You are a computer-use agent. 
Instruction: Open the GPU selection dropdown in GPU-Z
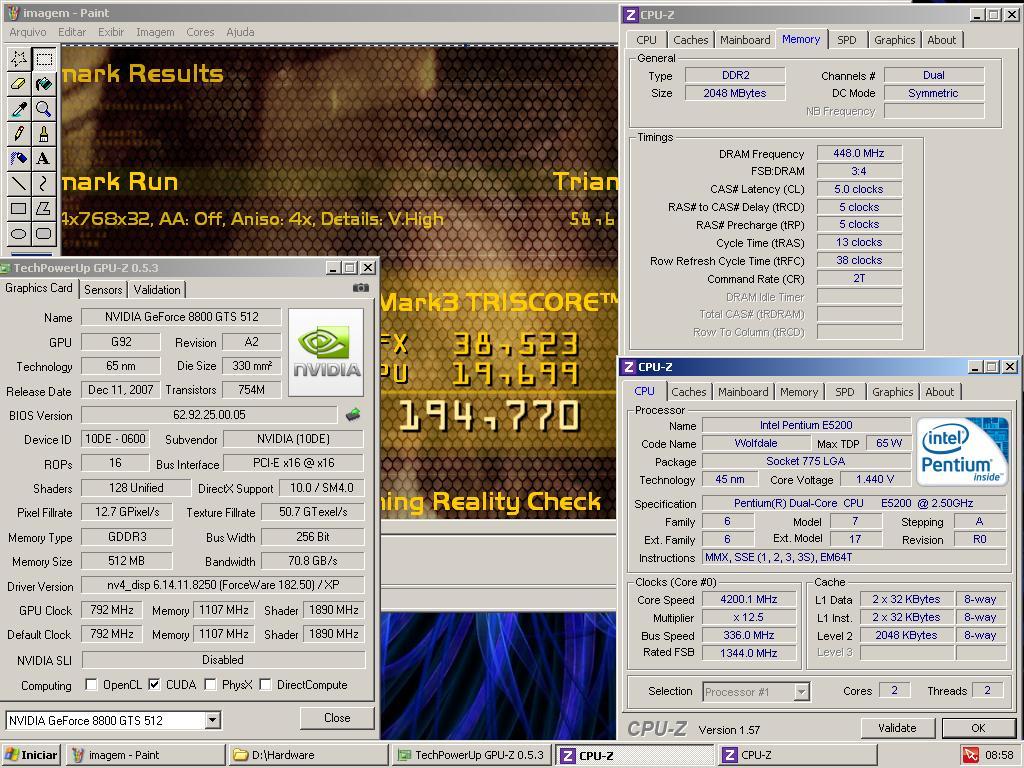tap(212, 720)
